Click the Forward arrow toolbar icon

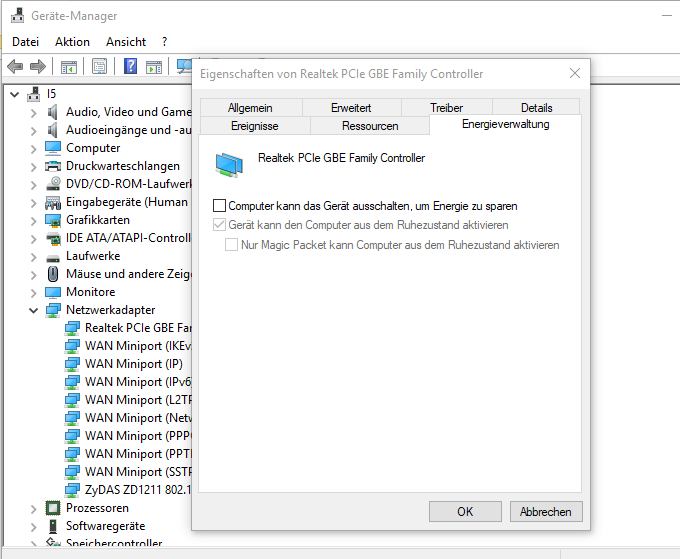point(38,66)
